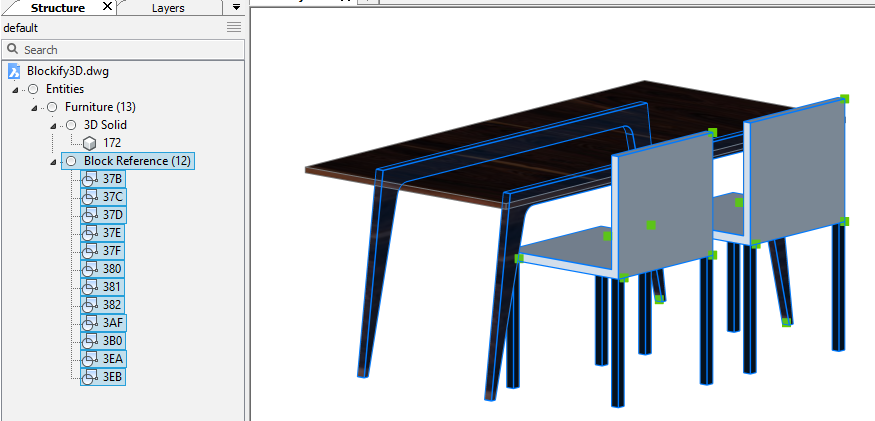Image resolution: width=875 pixels, height=421 pixels.
Task: Select block reference 380
Action: [x=112, y=269]
